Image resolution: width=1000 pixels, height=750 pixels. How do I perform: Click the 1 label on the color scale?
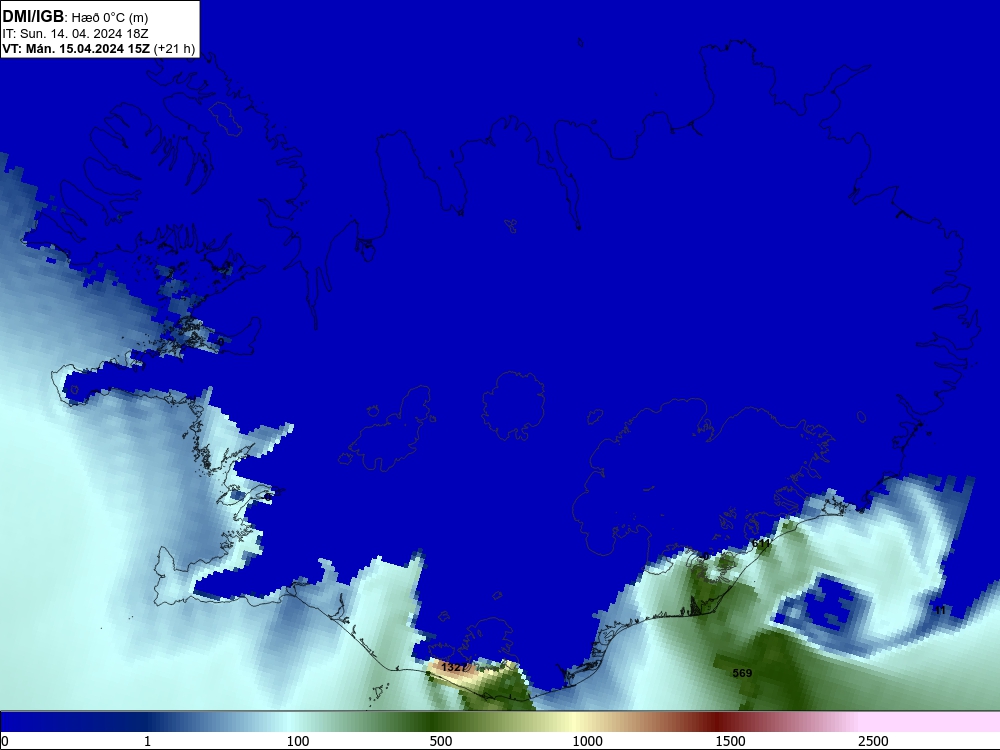(x=147, y=741)
